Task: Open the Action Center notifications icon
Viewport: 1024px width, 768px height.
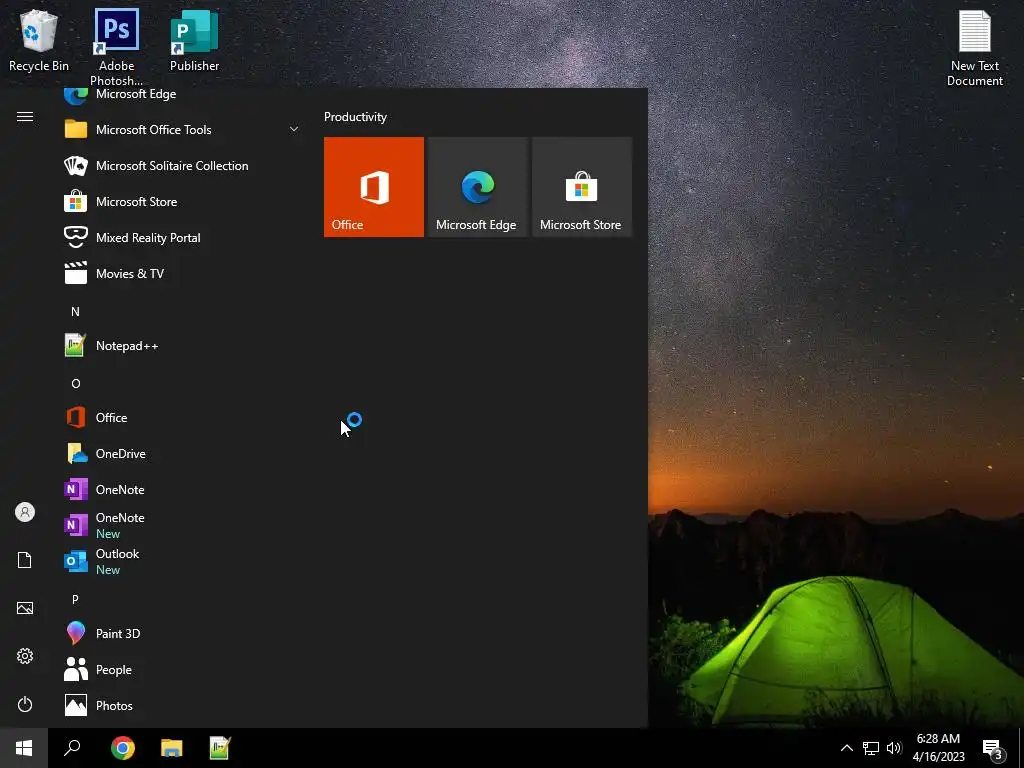Action: [x=993, y=749]
